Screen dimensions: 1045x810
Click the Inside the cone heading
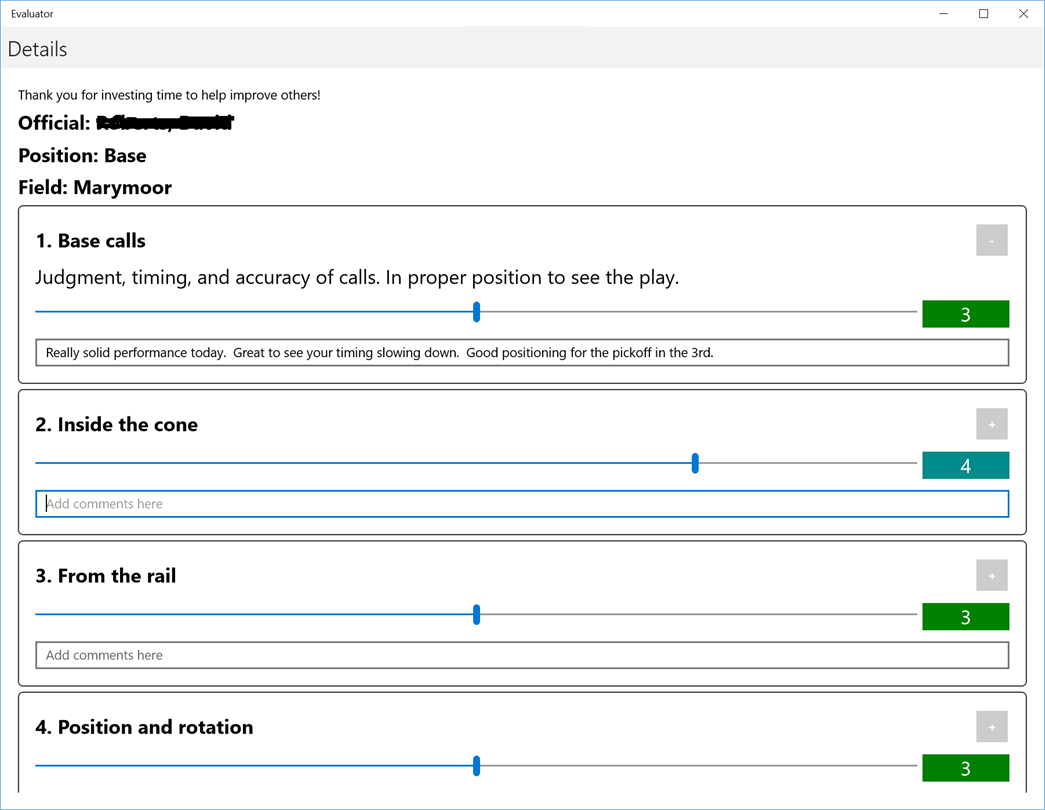(x=117, y=425)
